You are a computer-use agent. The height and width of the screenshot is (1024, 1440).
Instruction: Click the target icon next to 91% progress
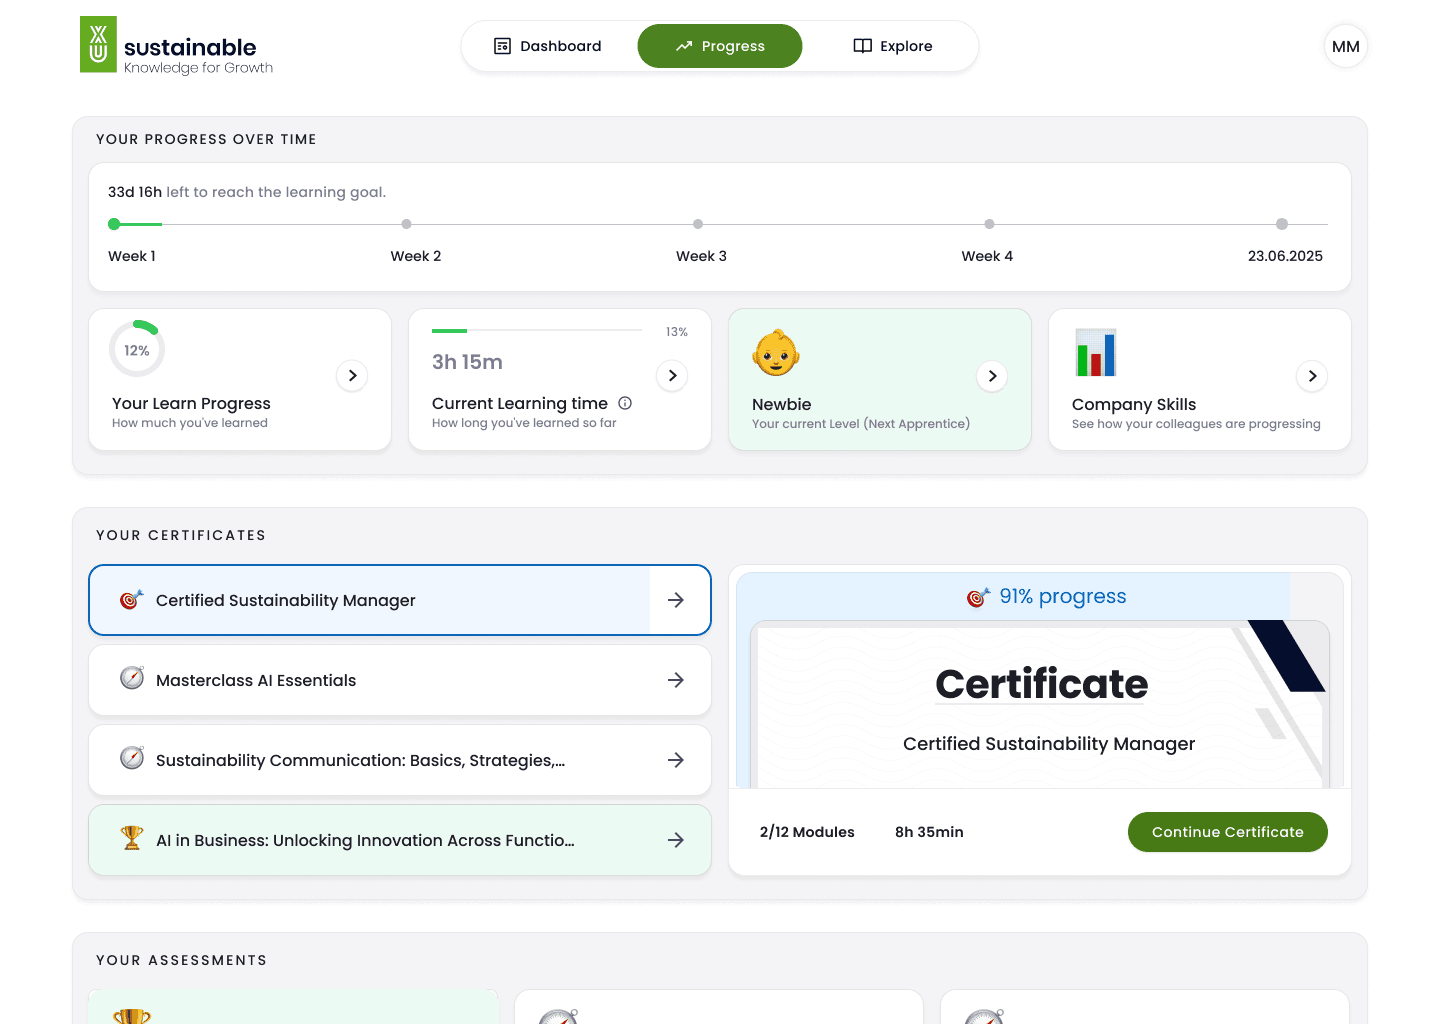click(977, 596)
